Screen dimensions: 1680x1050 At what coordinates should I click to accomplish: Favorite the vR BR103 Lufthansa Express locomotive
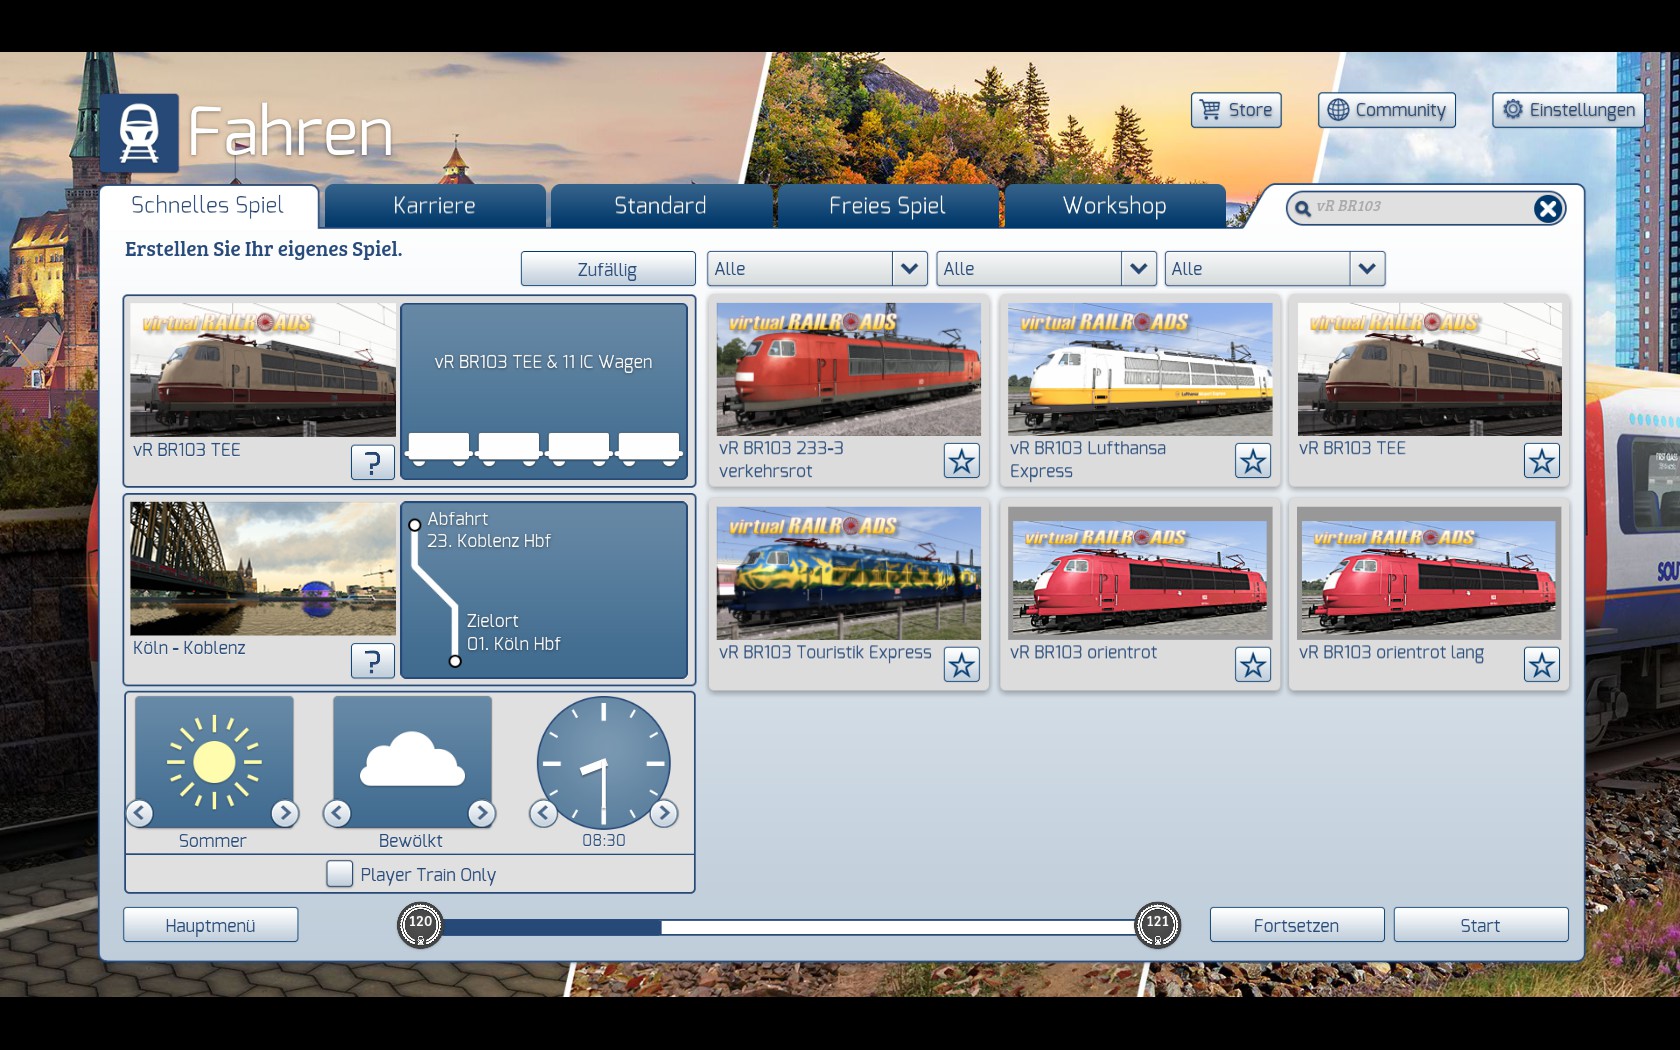pyautogui.click(x=1253, y=461)
